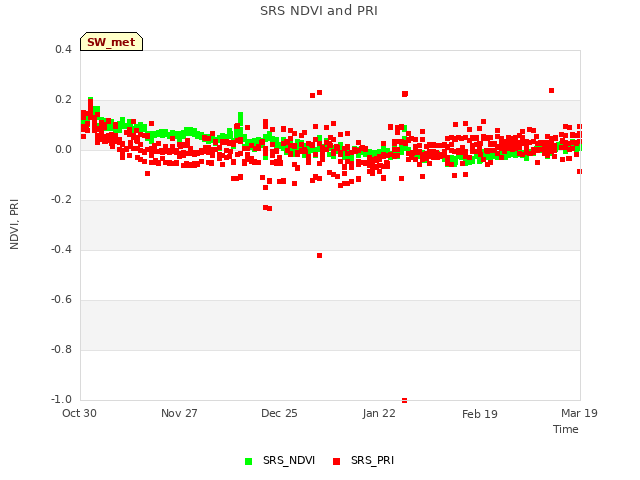Viewport: 640px width, 480px height.
Task: Click the 0.2 y-axis tick label
Action: tap(63, 100)
